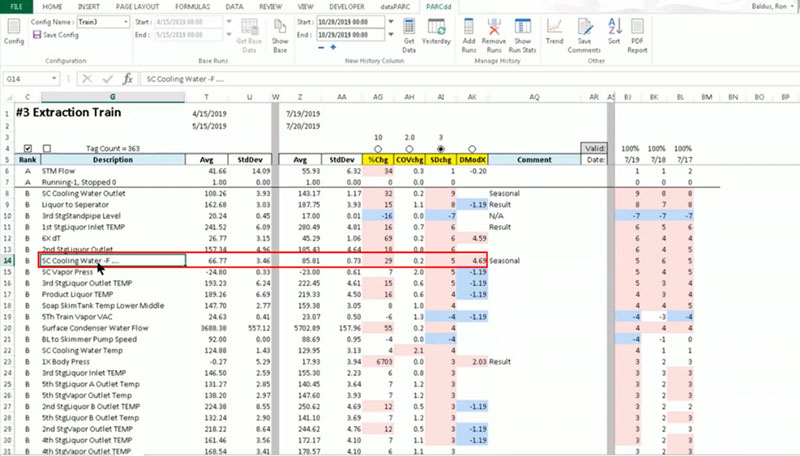Click the SDchg yellow header cell
This screenshot has width=800, height=456.
pyautogui.click(x=441, y=160)
